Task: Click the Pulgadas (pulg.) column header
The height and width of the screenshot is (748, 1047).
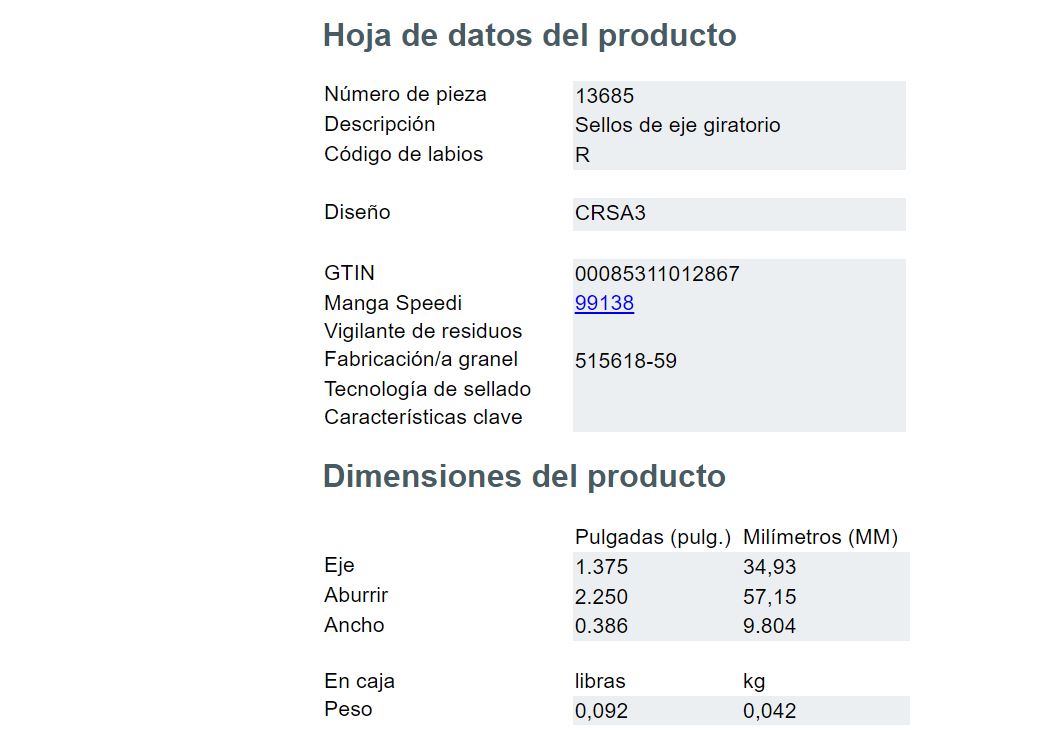Action: [653, 537]
